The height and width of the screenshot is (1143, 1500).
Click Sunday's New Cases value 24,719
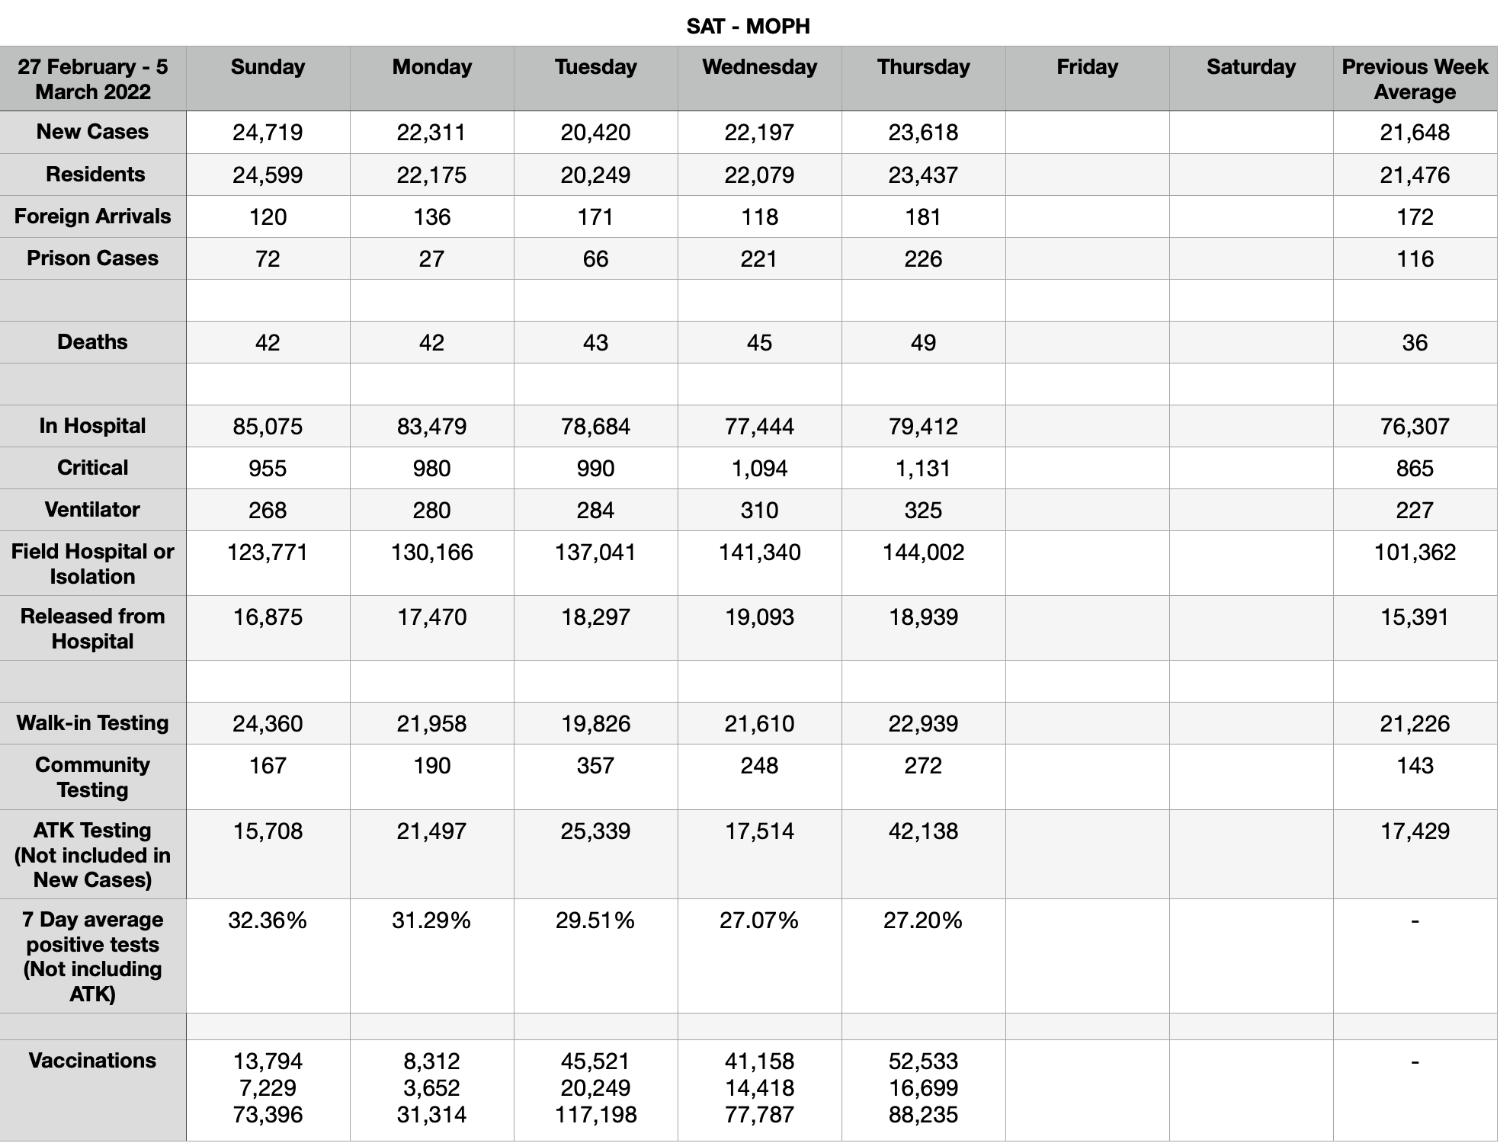268,132
